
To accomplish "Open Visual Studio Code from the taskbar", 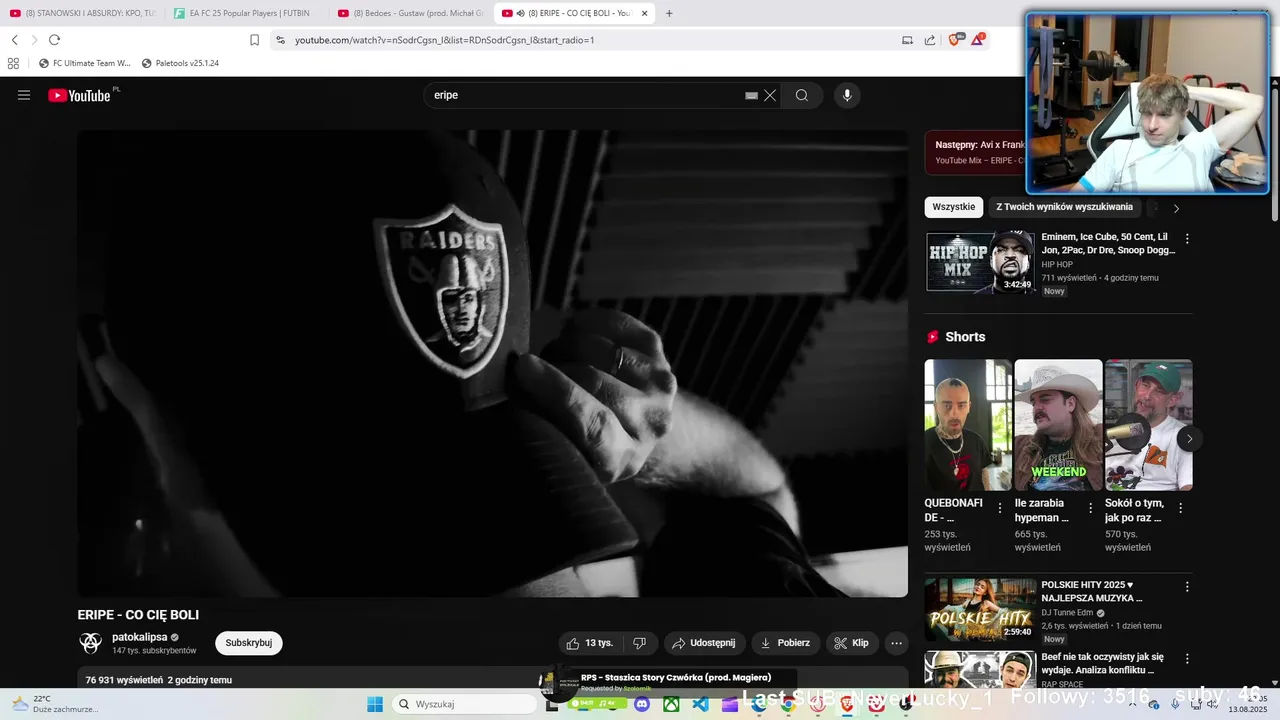I will pyautogui.click(x=700, y=704).
